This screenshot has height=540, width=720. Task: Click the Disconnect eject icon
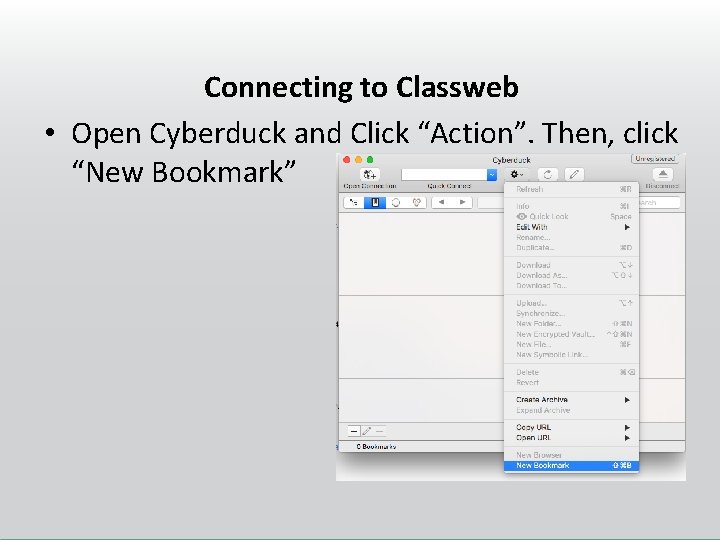coord(663,174)
